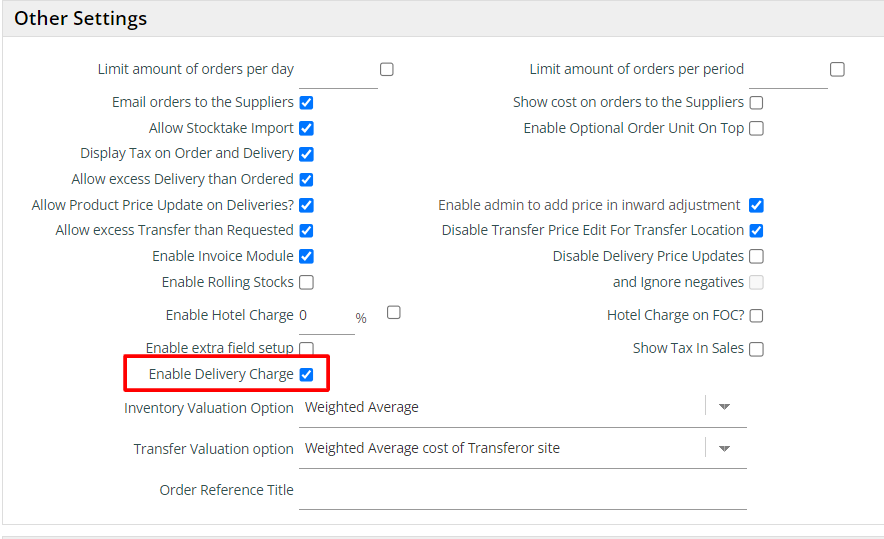Screen dimensions: 884x539
Task: Toggle Allow excess Transfer than Requested
Action: coord(306,231)
